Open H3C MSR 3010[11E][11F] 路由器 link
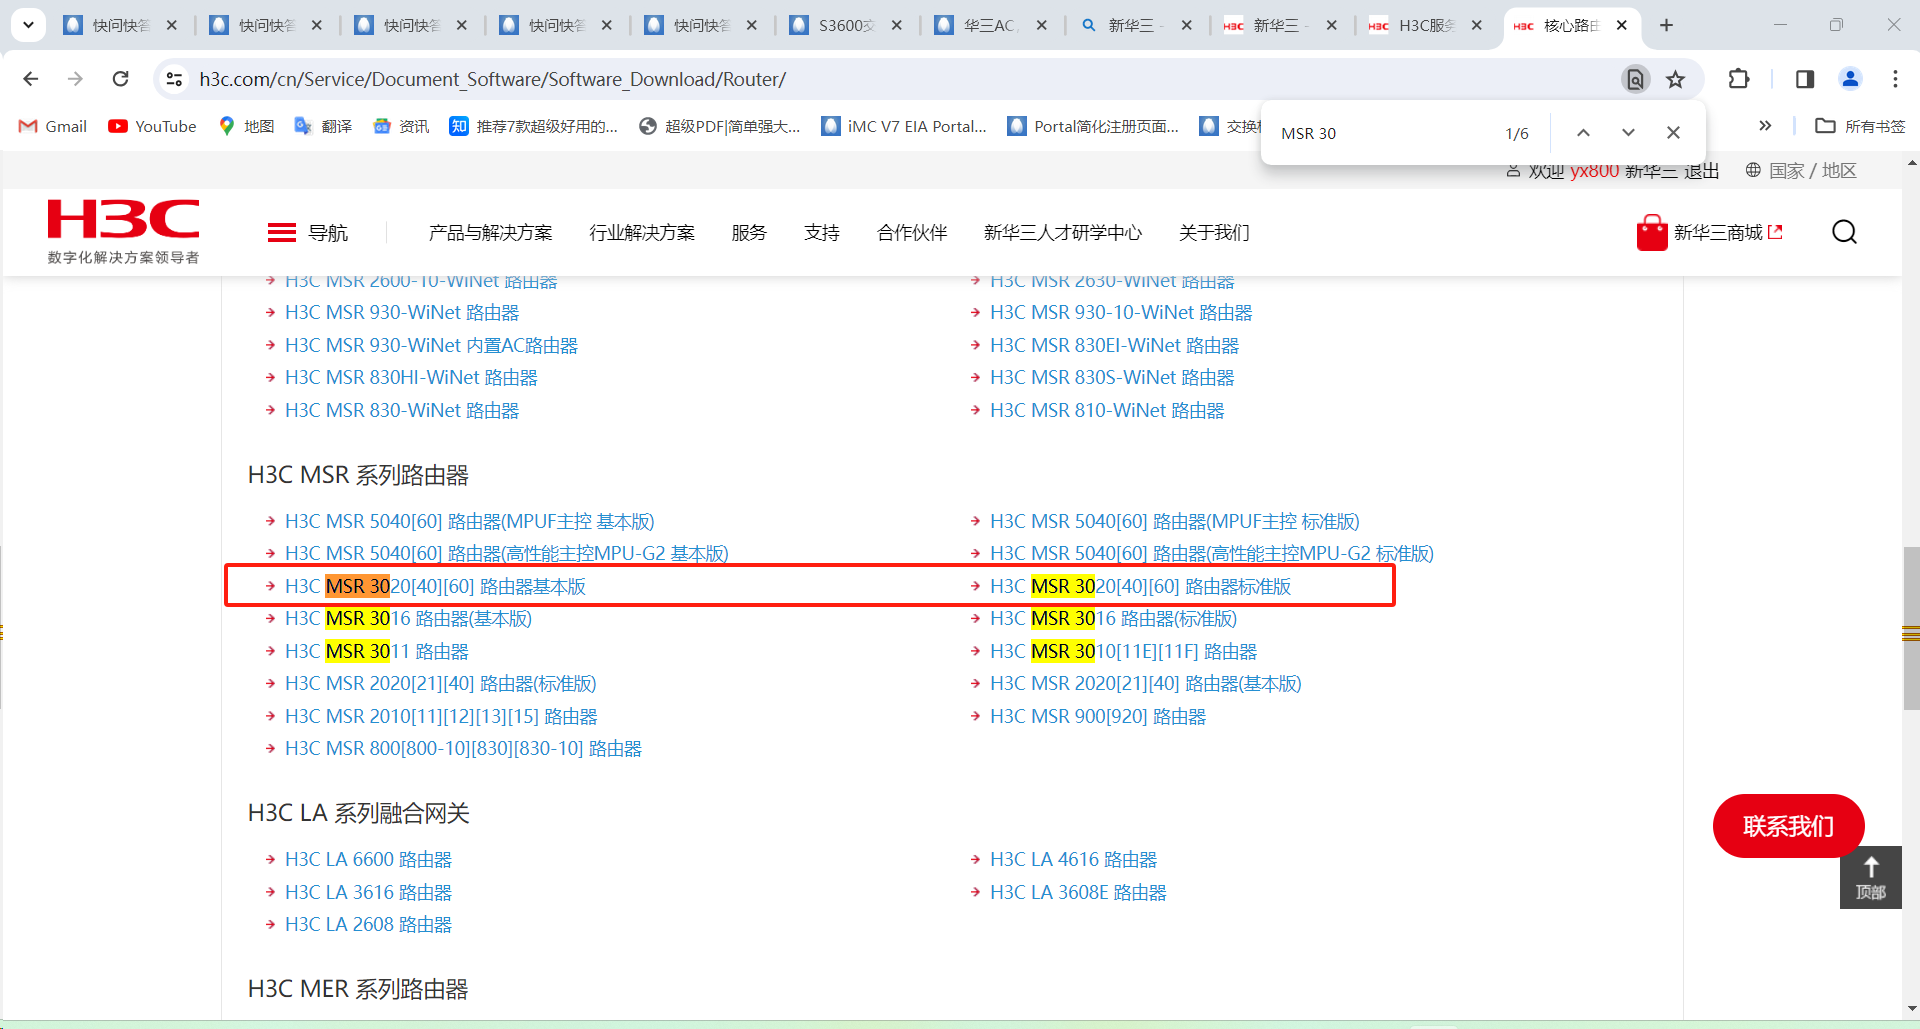Viewport: 1920px width, 1029px height. click(x=1123, y=651)
